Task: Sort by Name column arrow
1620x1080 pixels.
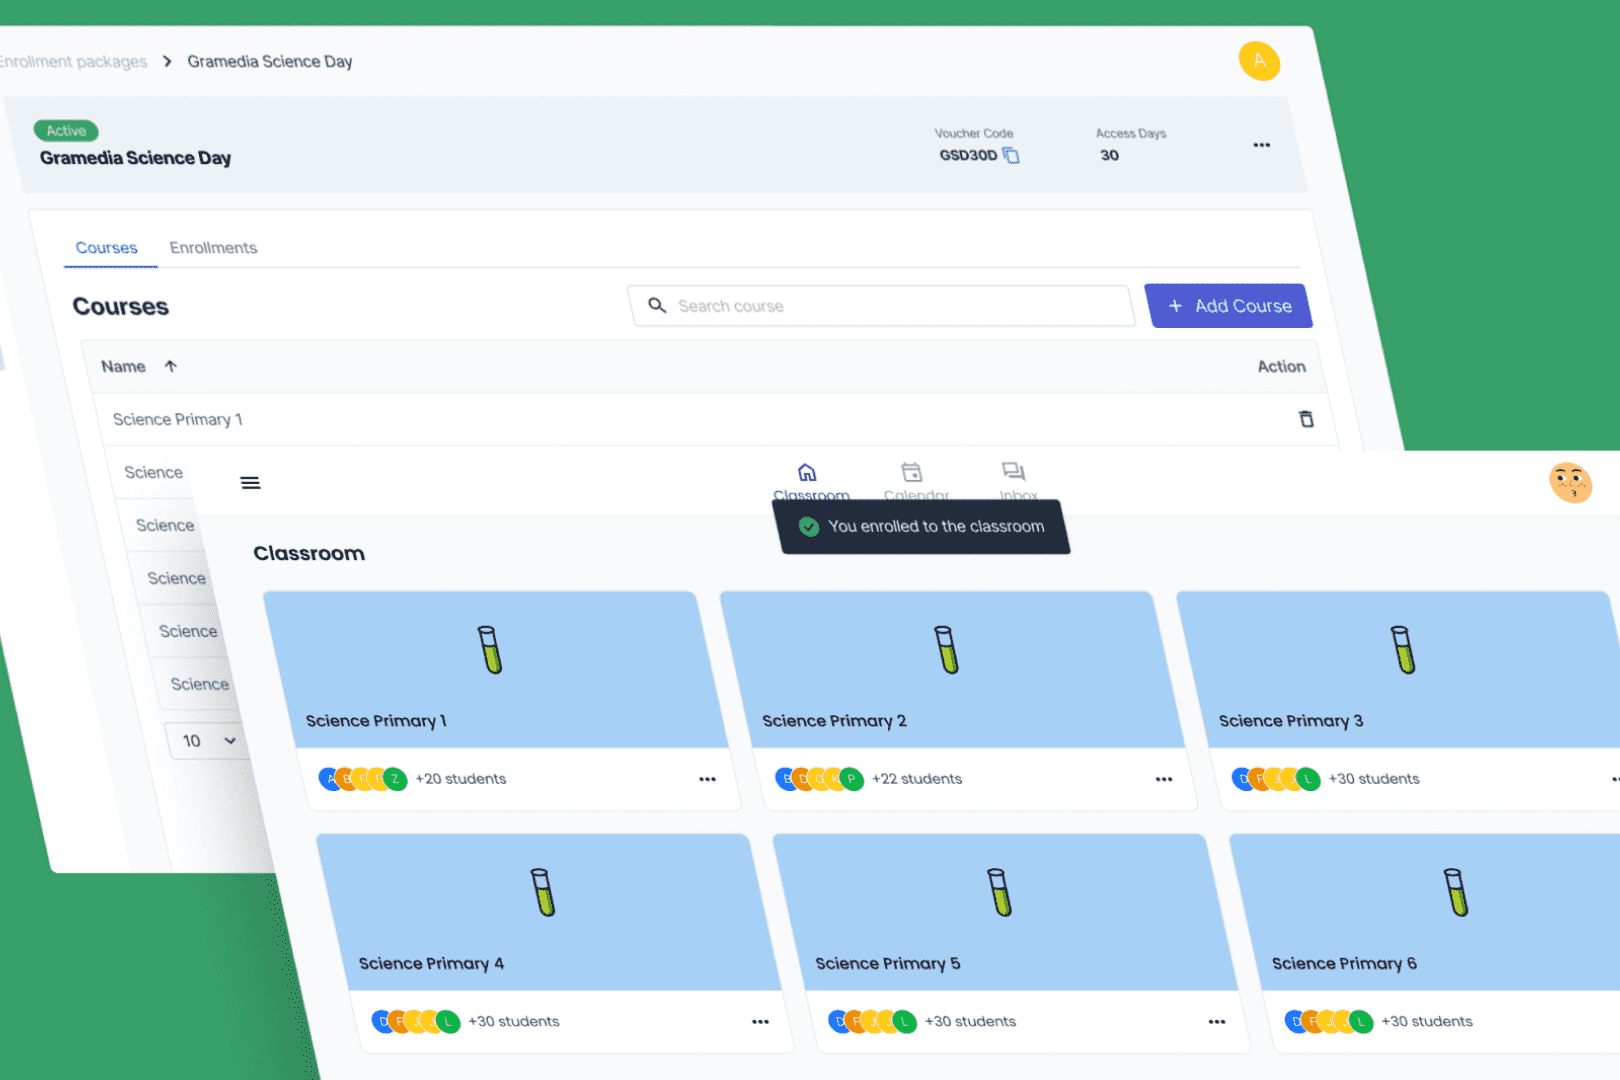Action: point(171,366)
